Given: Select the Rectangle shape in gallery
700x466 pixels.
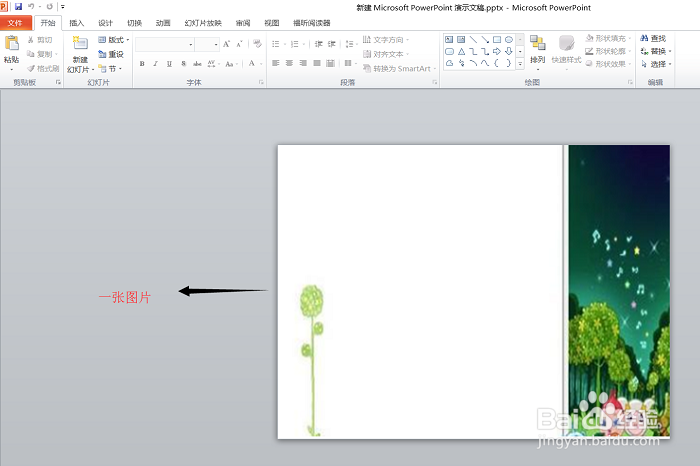Looking at the screenshot, I should point(496,40).
